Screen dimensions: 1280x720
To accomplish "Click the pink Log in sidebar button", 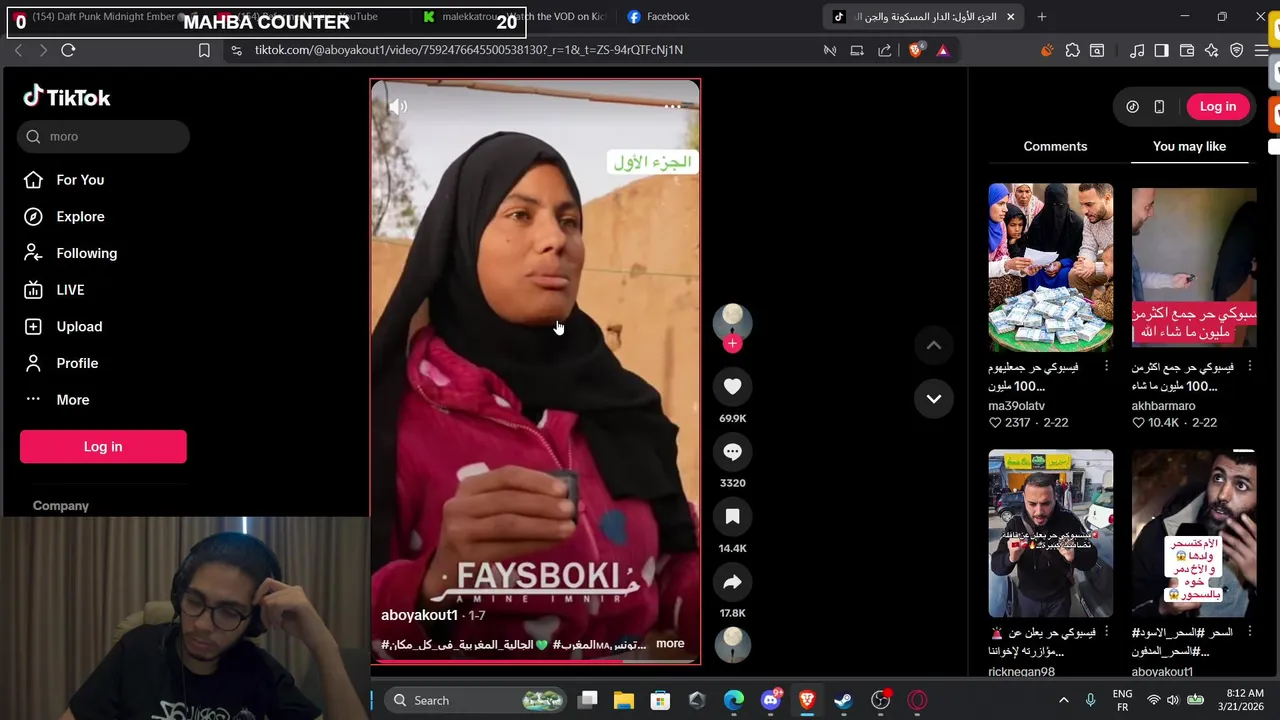I will pos(103,447).
